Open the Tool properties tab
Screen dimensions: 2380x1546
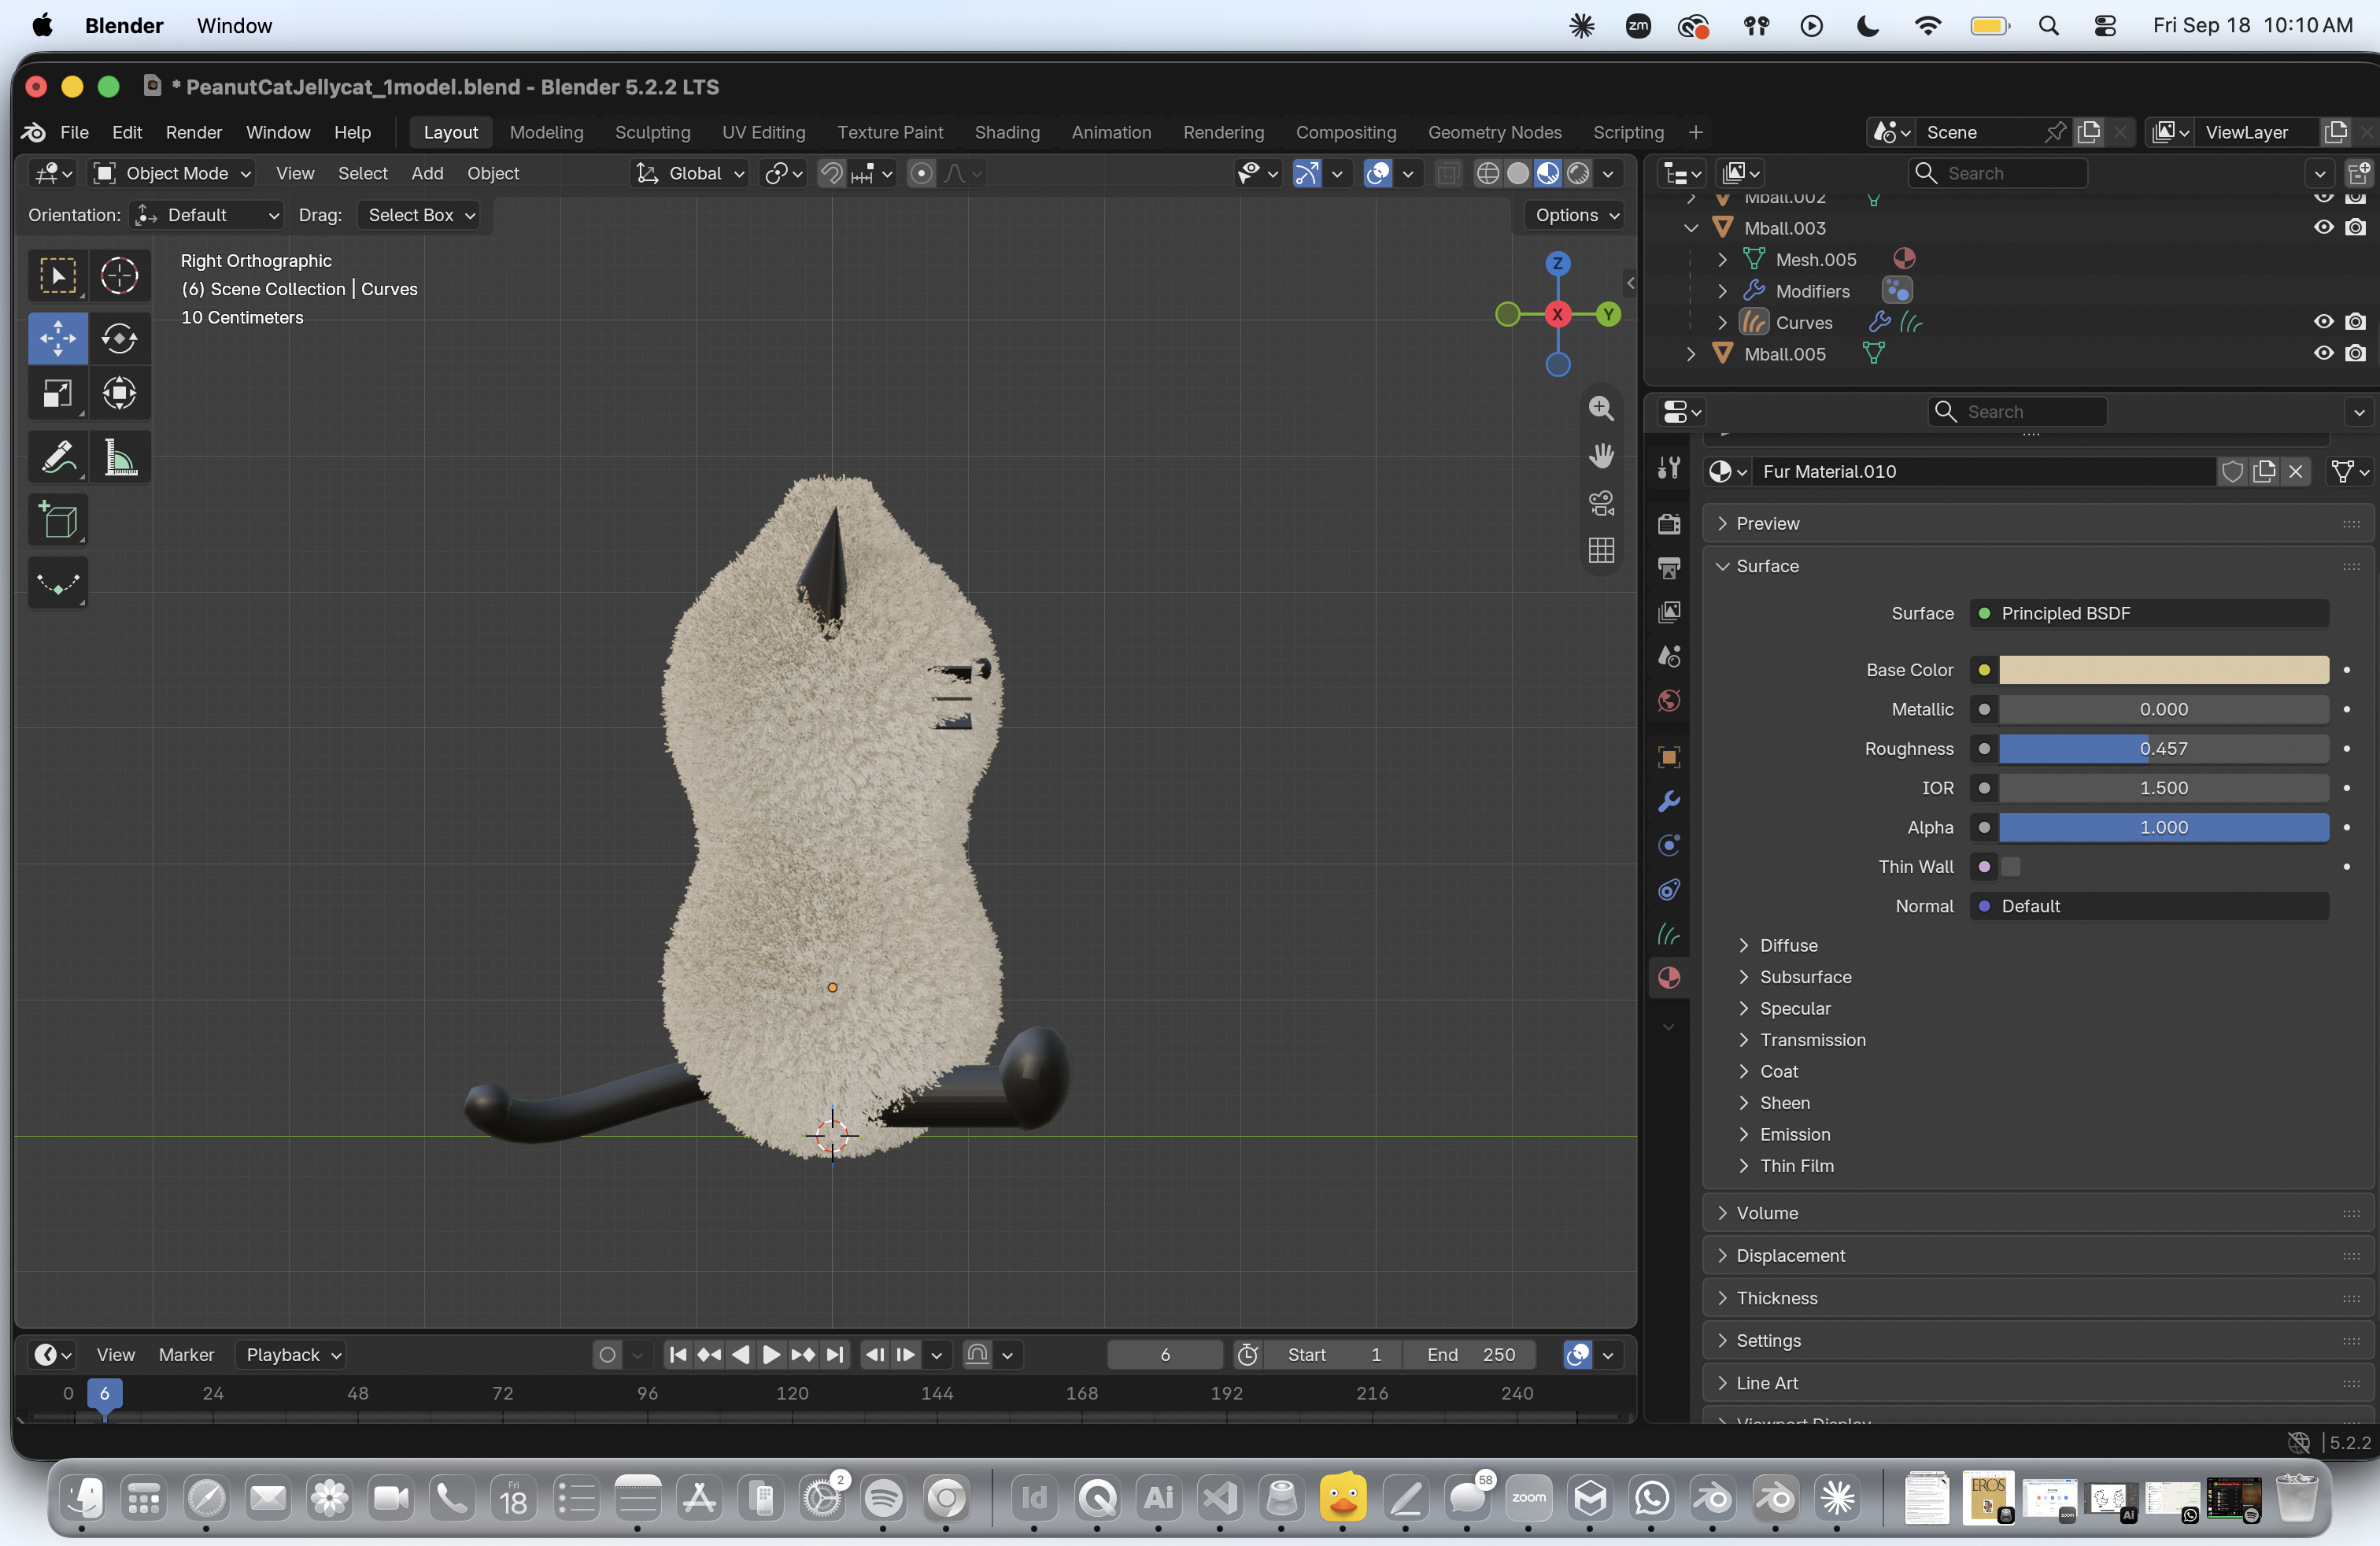point(1669,468)
